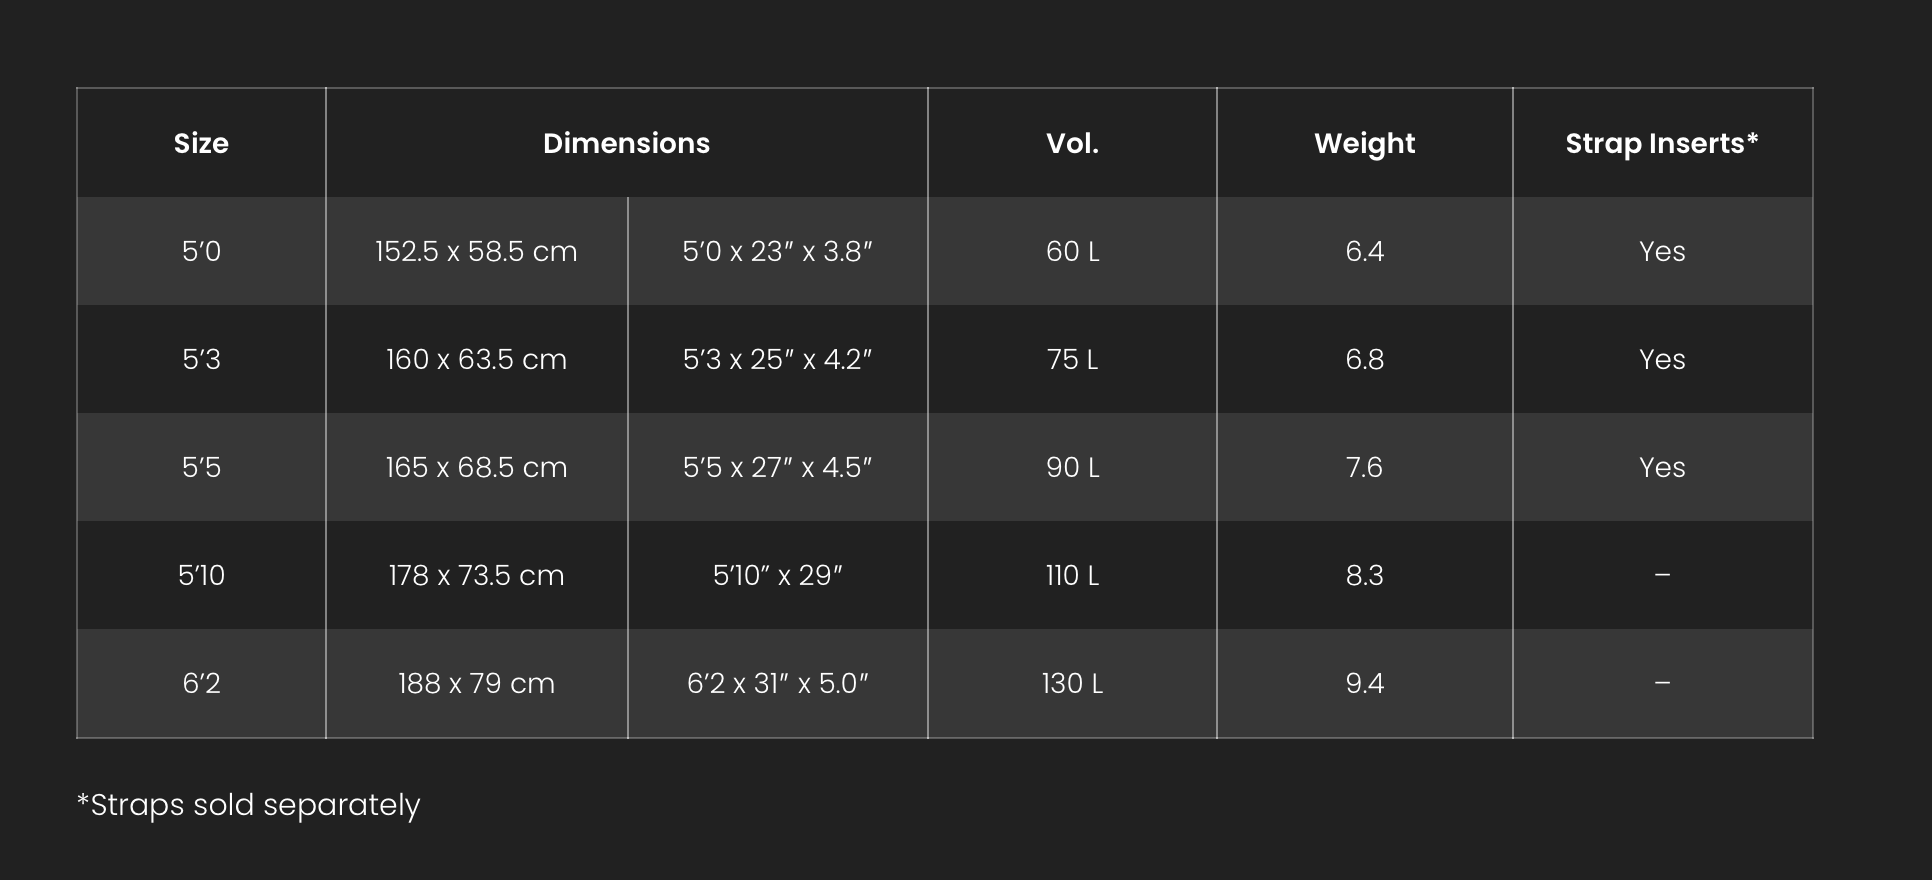The height and width of the screenshot is (880, 1932).
Task: Click the 188 x 79 cm cell
Action: [476, 683]
